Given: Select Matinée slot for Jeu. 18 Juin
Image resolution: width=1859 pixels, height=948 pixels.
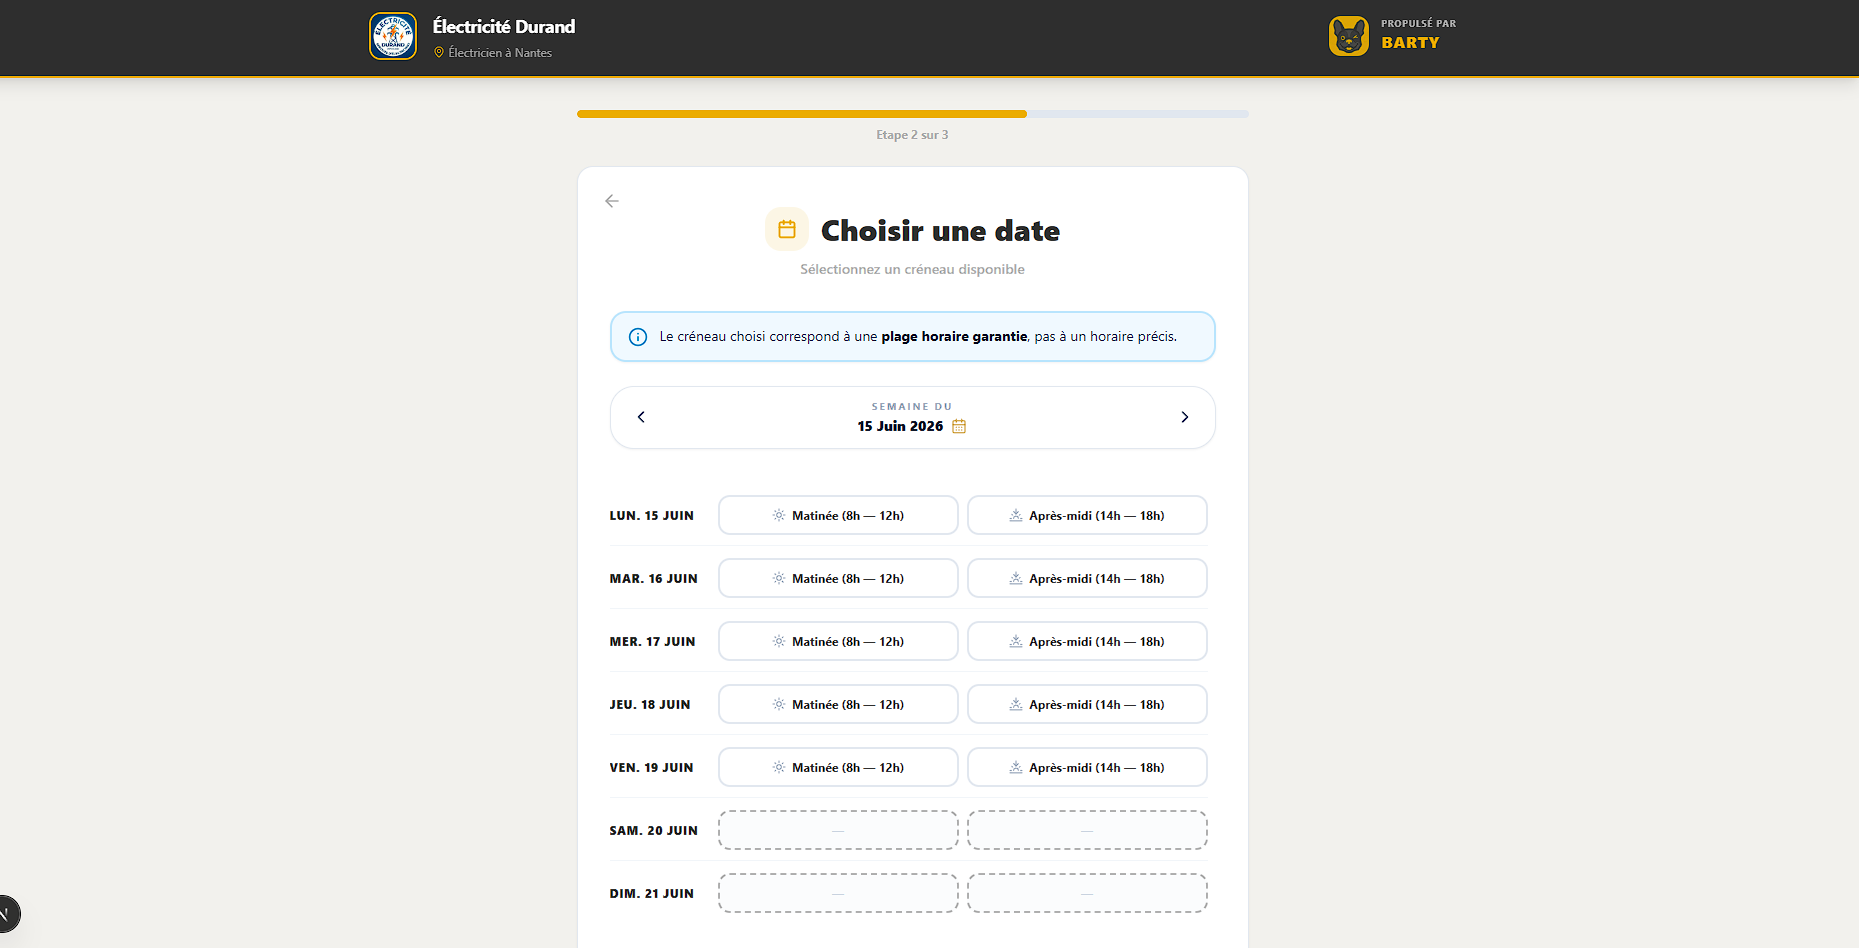Looking at the screenshot, I should click(x=838, y=704).
